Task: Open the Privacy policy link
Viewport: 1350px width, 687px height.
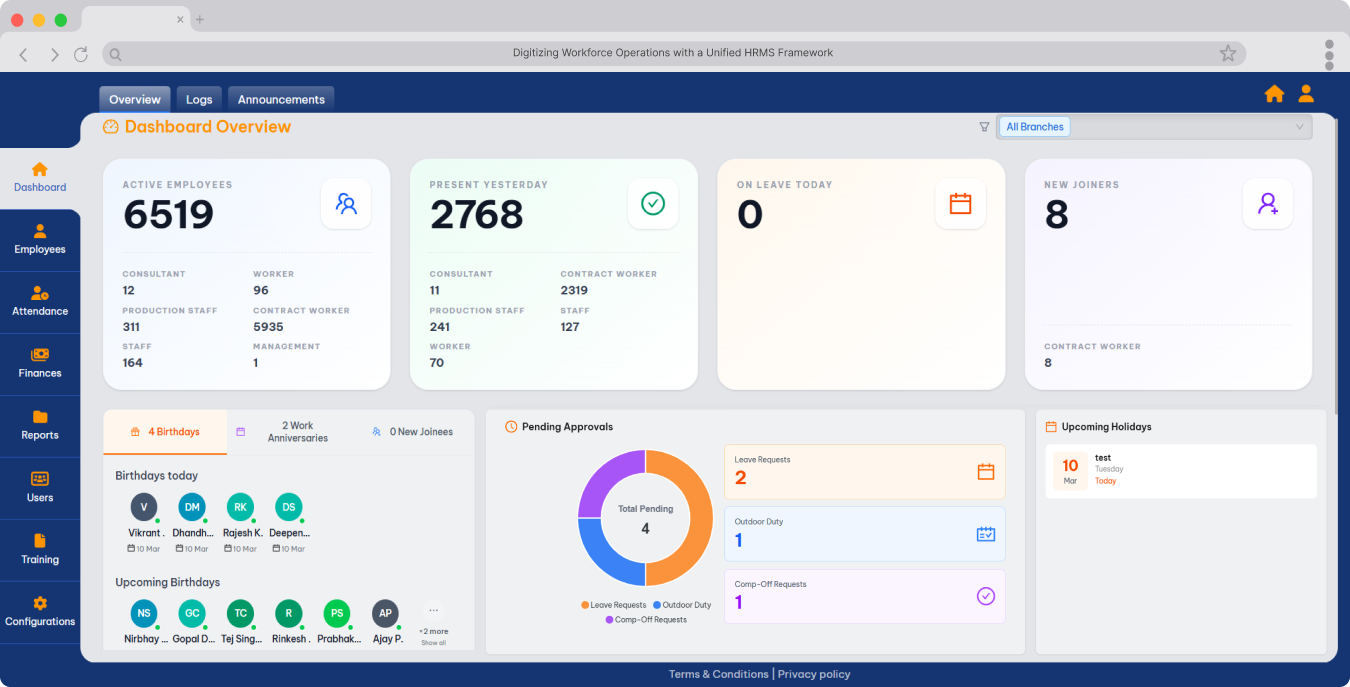Action: click(x=814, y=674)
